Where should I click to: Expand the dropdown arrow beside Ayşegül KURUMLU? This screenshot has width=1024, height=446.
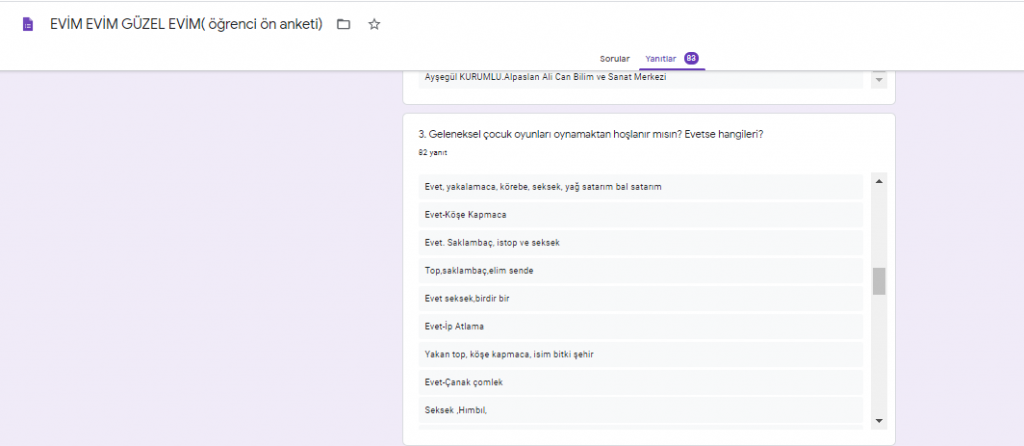tap(879, 79)
